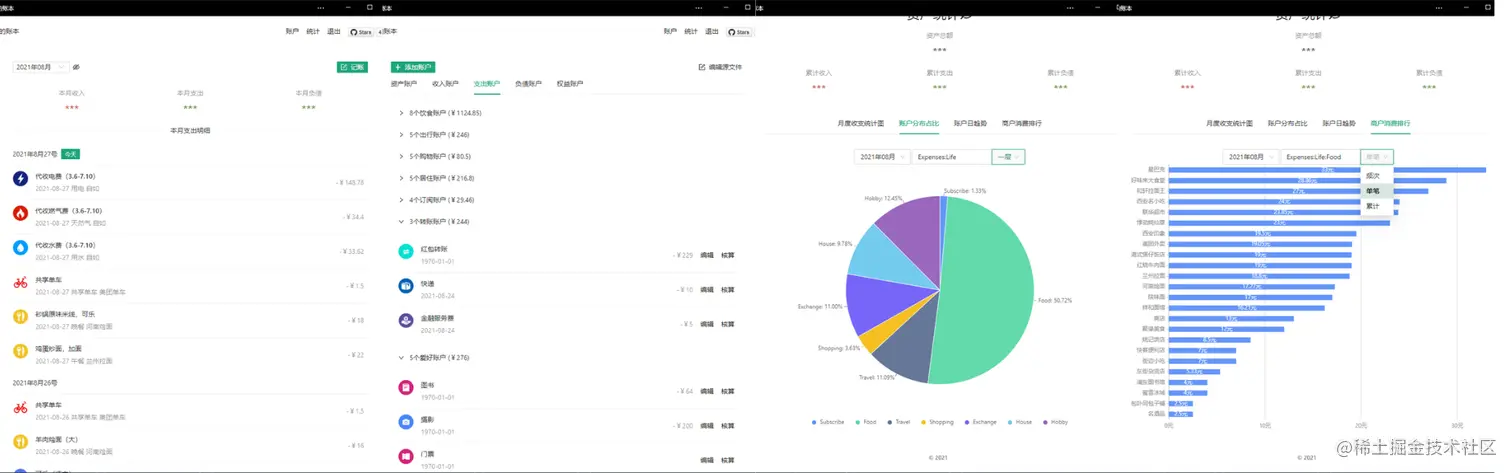
Task: Toggle the Hobby legend item under the pie chart
Action: [x=1054, y=422]
